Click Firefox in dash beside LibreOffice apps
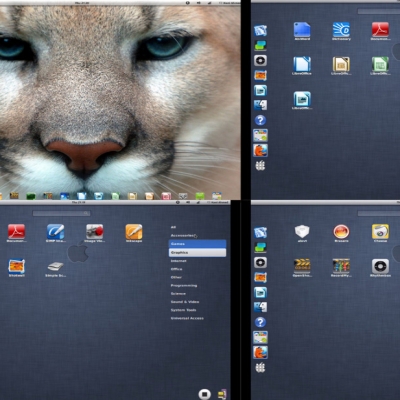 click(x=260, y=151)
